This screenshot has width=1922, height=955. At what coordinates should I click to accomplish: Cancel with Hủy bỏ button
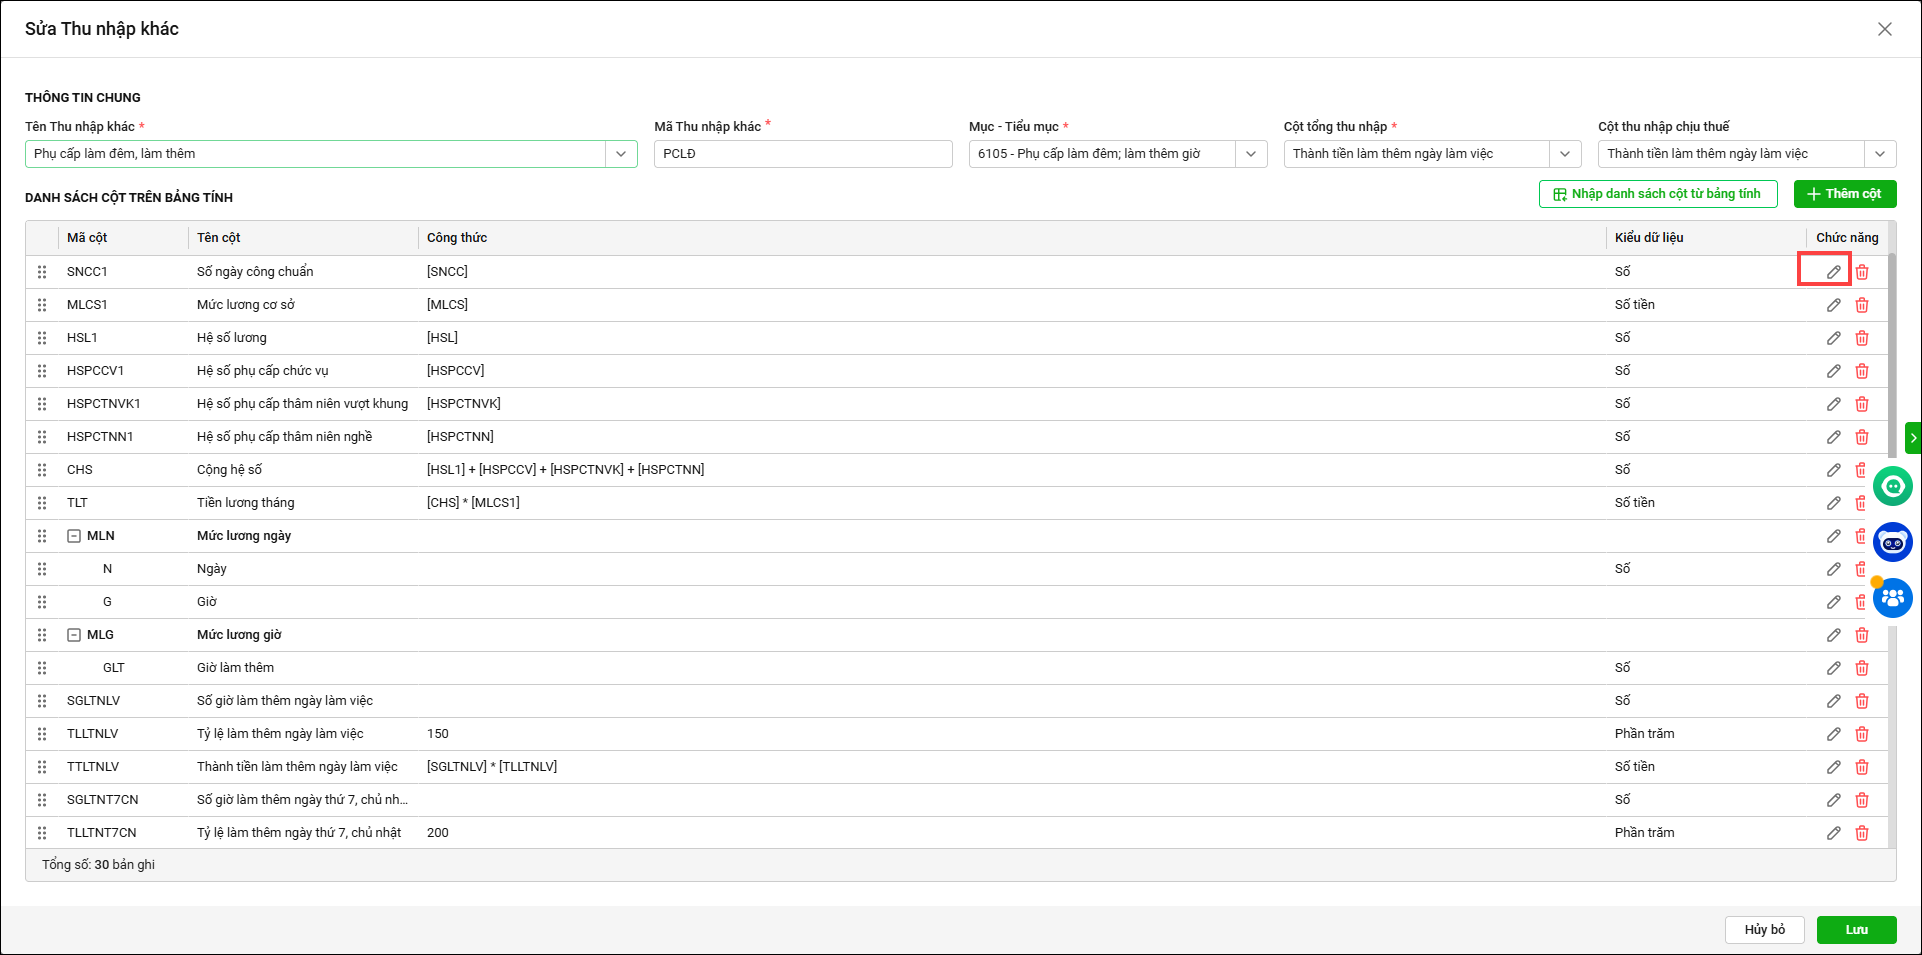pos(1764,930)
